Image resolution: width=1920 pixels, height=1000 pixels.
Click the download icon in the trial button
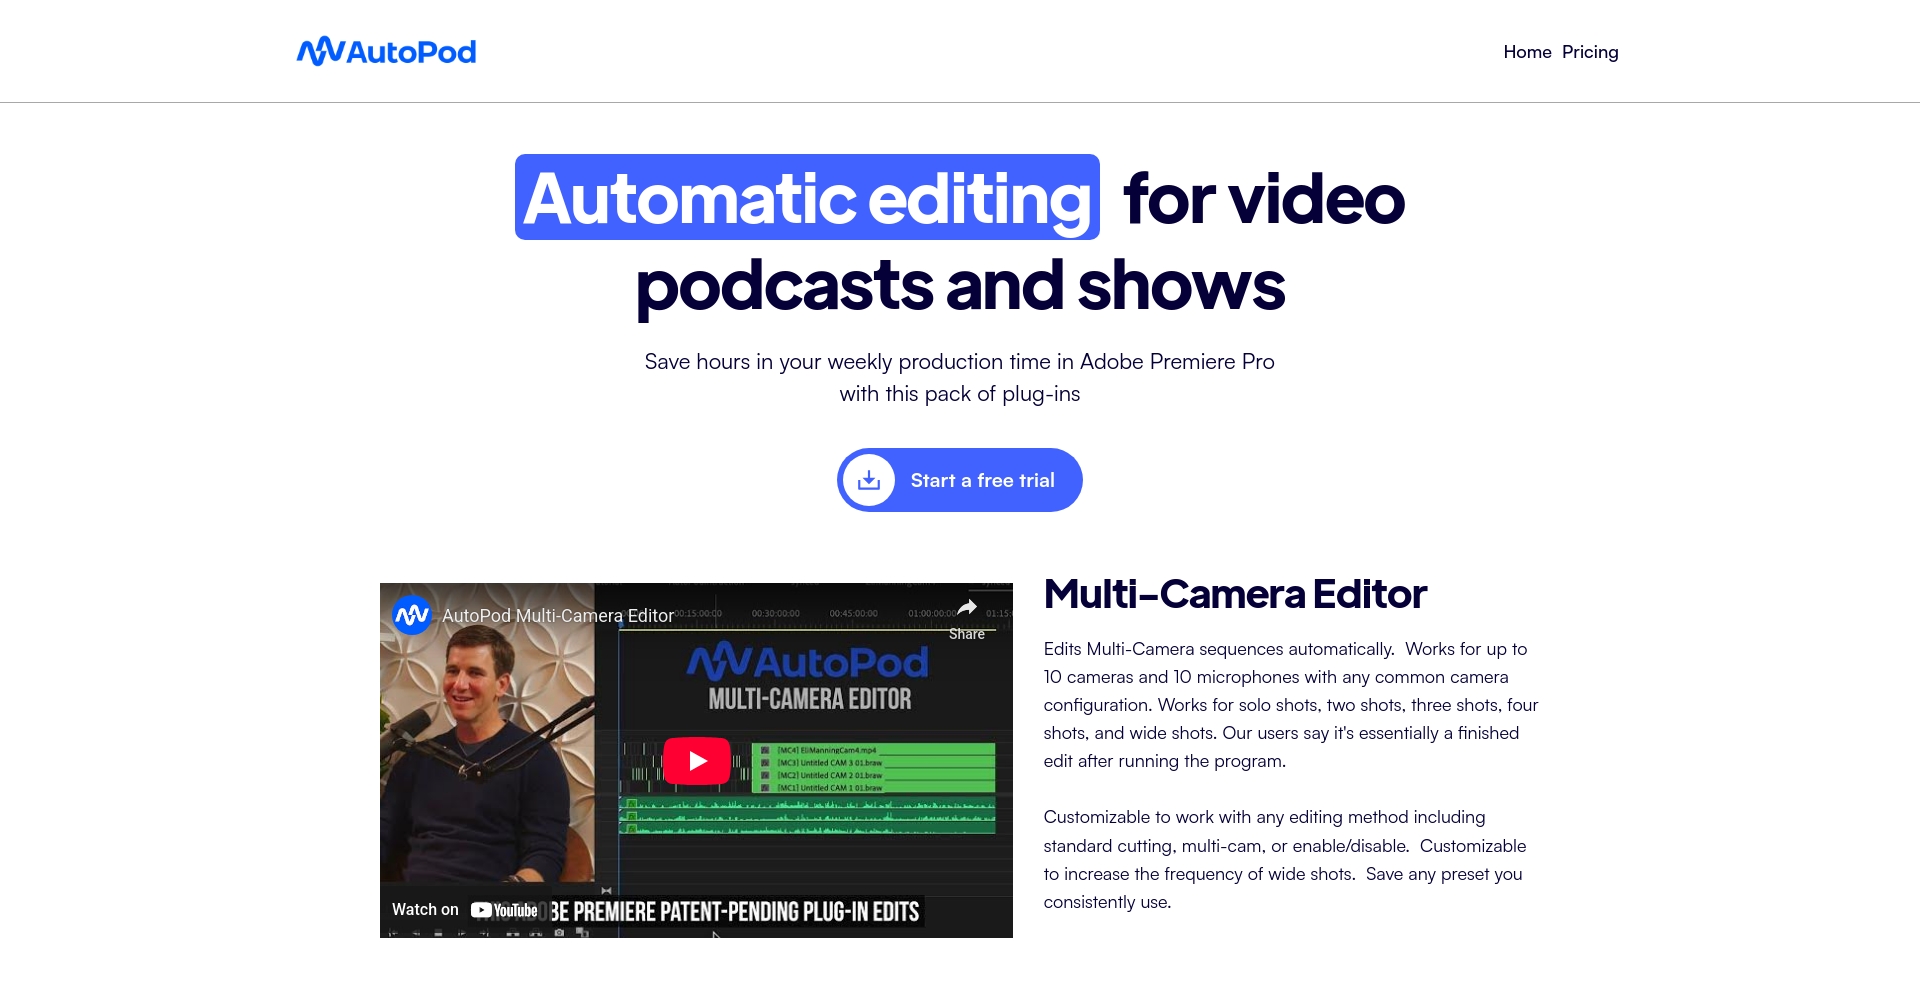tap(869, 480)
